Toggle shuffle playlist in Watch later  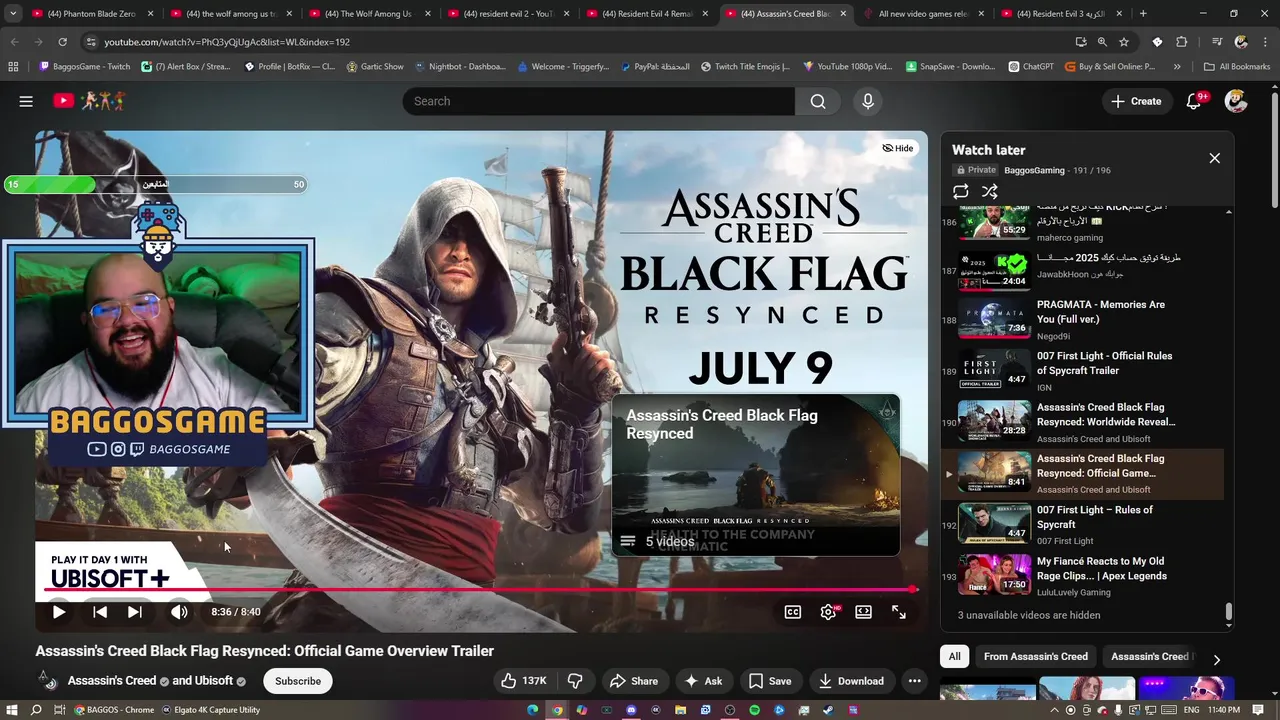click(990, 191)
